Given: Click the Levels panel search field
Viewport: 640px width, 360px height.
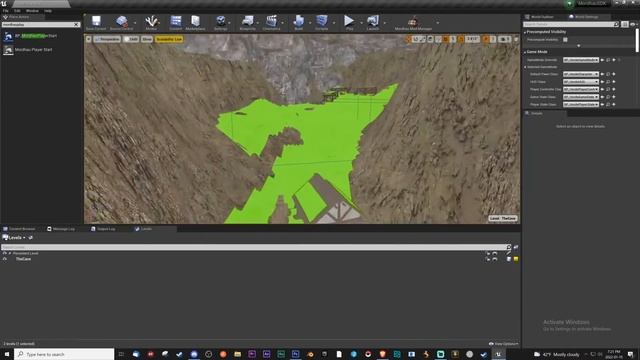Looking at the screenshot, I should pos(256,247).
